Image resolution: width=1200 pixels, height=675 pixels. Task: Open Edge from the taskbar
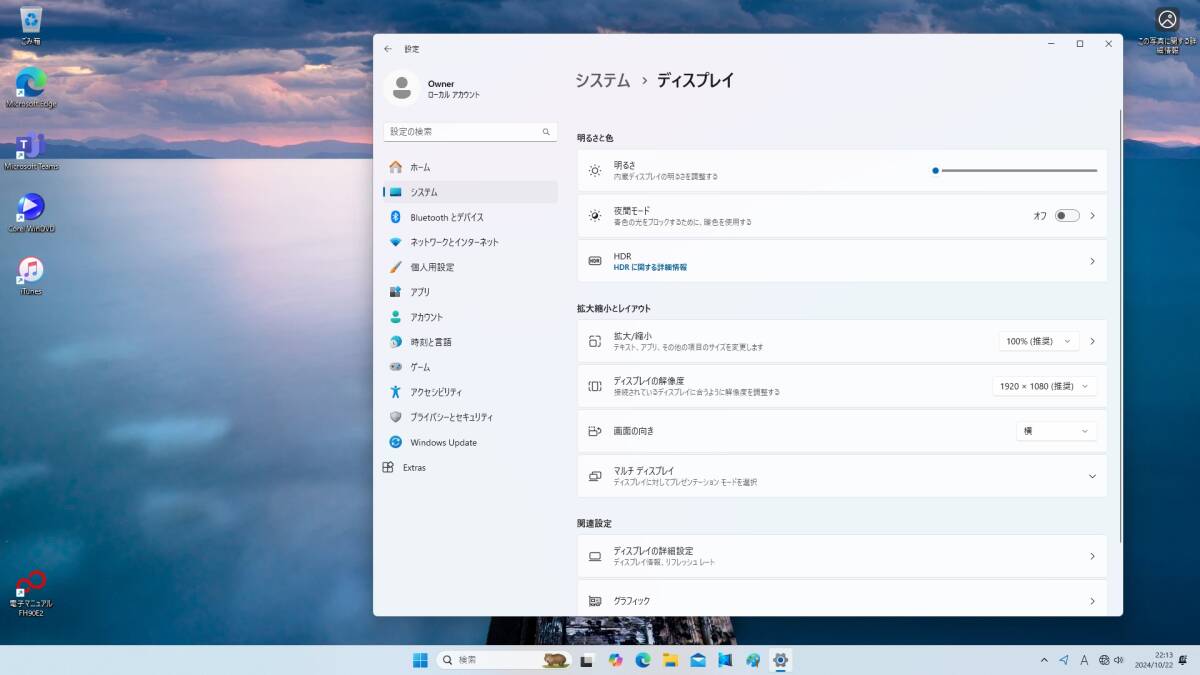tap(643, 660)
